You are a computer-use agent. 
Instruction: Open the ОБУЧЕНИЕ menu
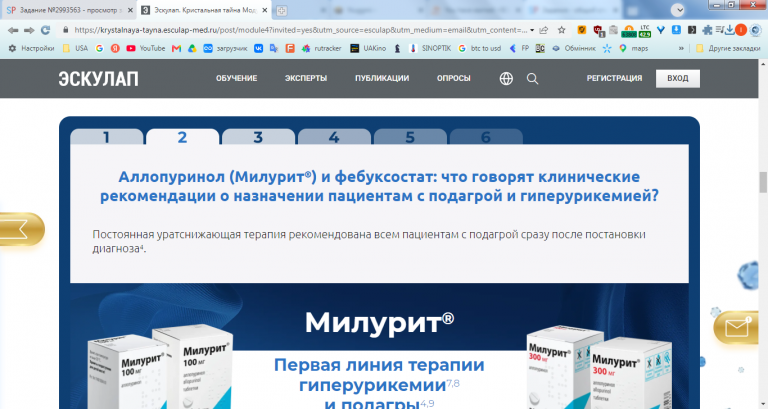coord(237,78)
